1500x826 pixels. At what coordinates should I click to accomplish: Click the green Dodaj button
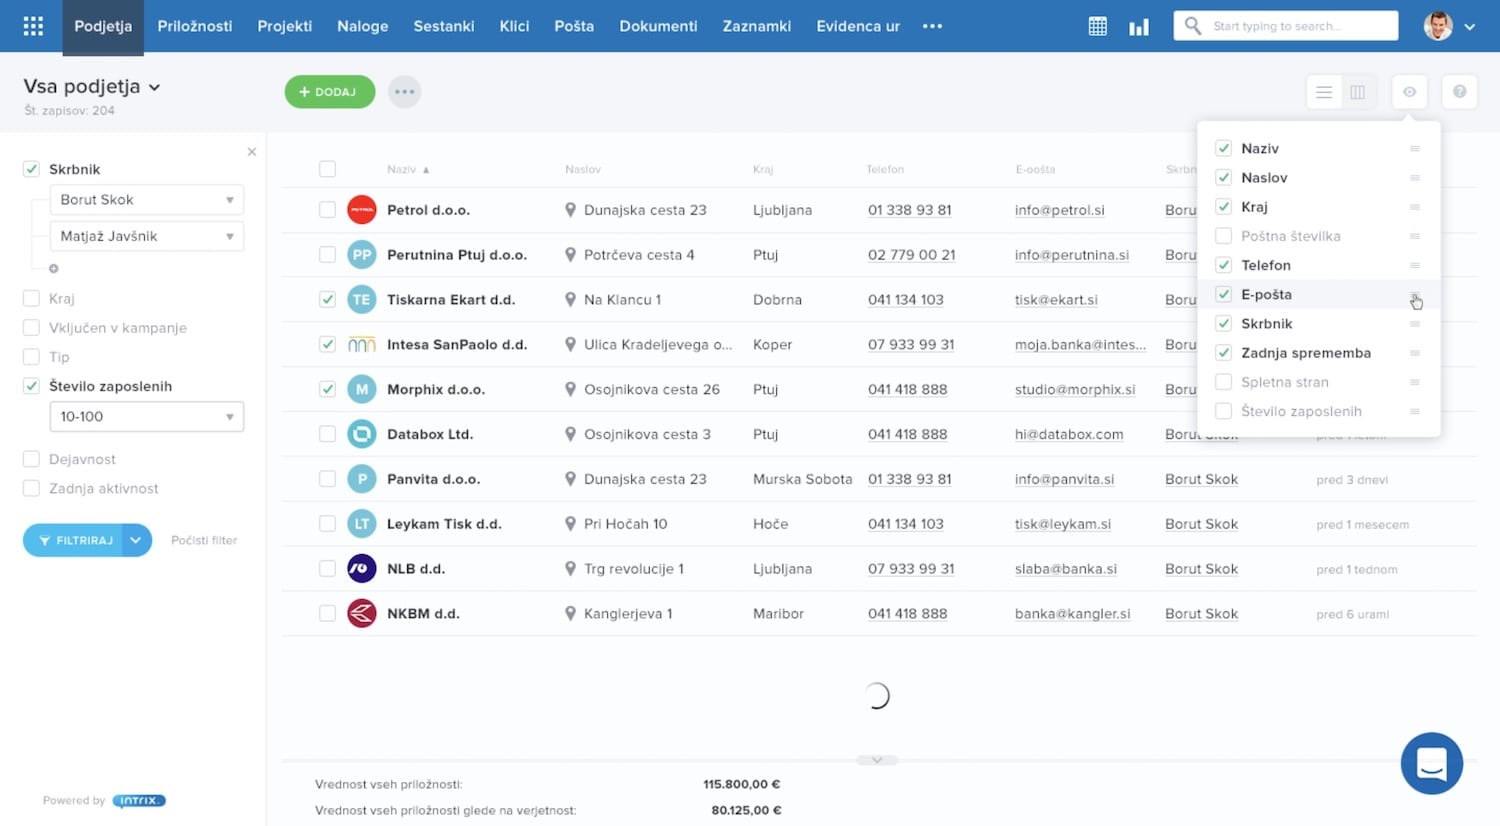(x=329, y=92)
